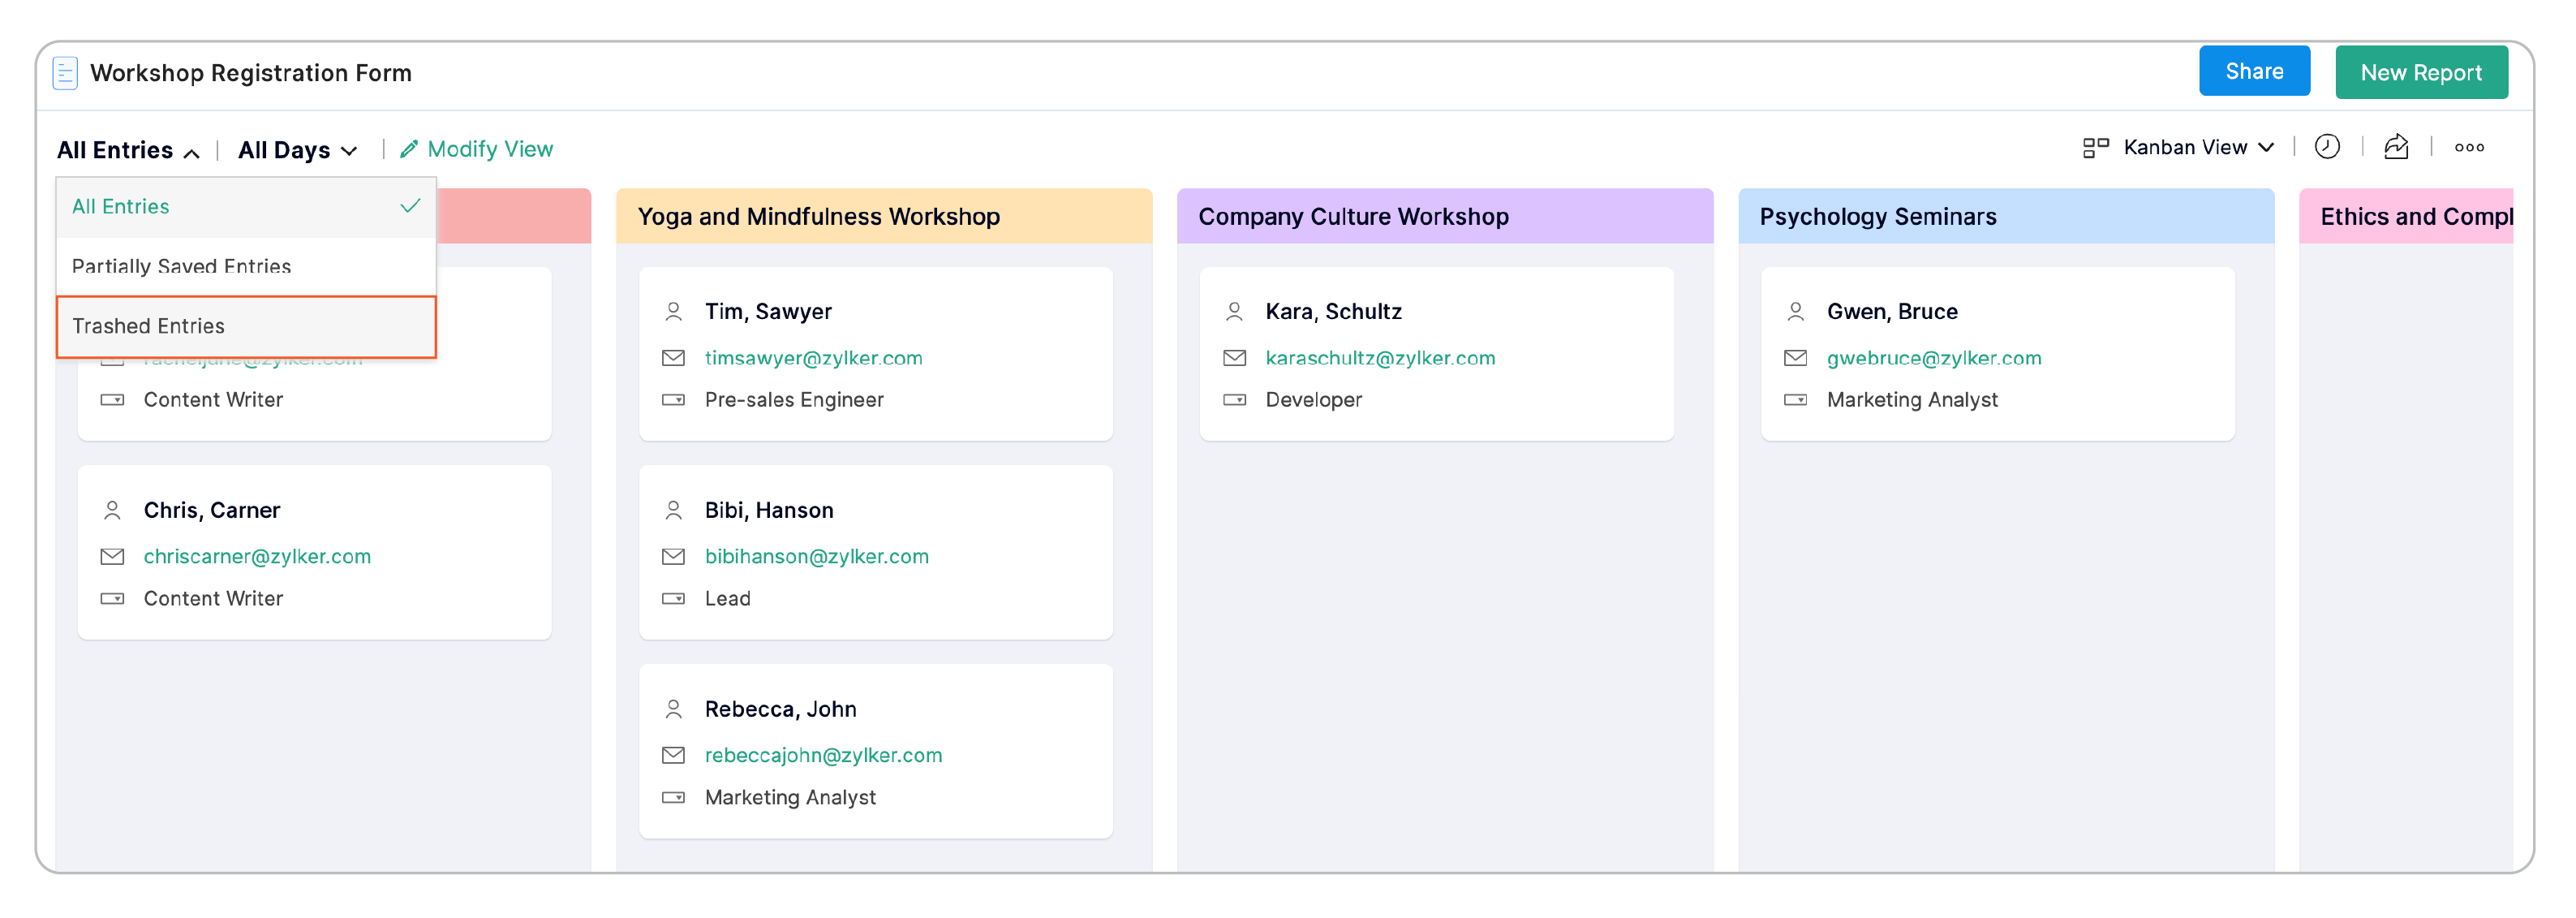Open the three-dot more options menu
Screen dimensions: 2576x918
2469,147
